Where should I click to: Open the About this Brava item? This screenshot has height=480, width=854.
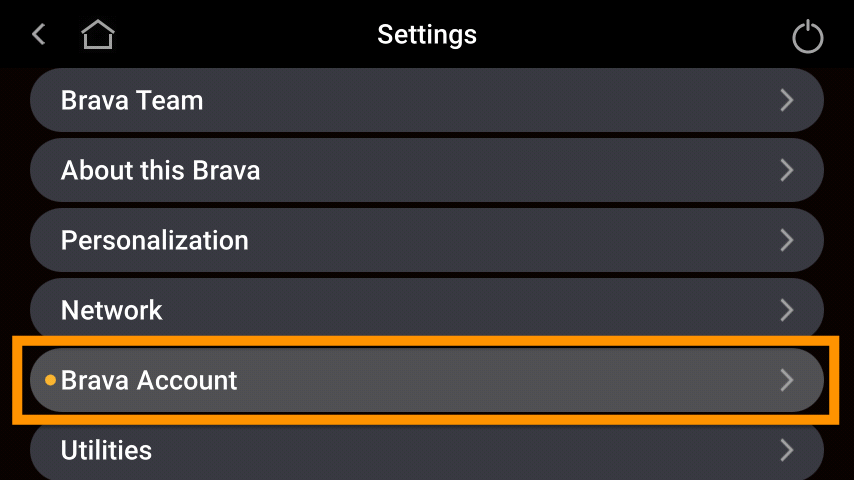[426, 171]
